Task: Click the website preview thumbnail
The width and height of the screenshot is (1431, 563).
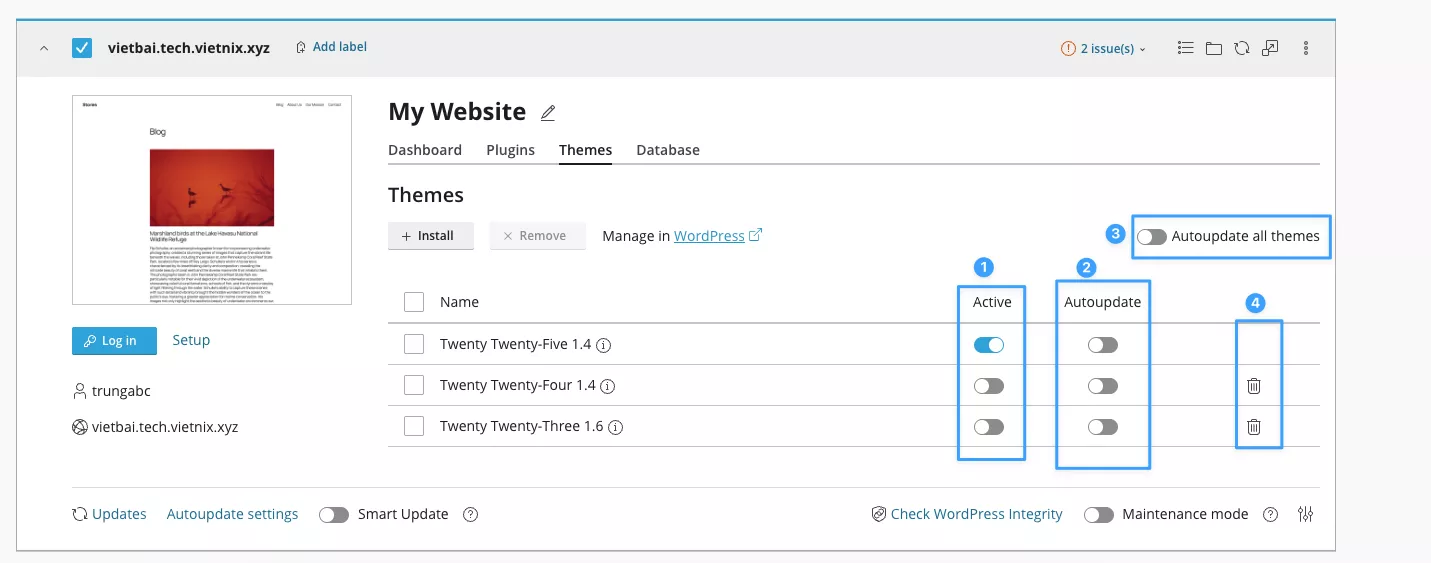Action: (212, 200)
